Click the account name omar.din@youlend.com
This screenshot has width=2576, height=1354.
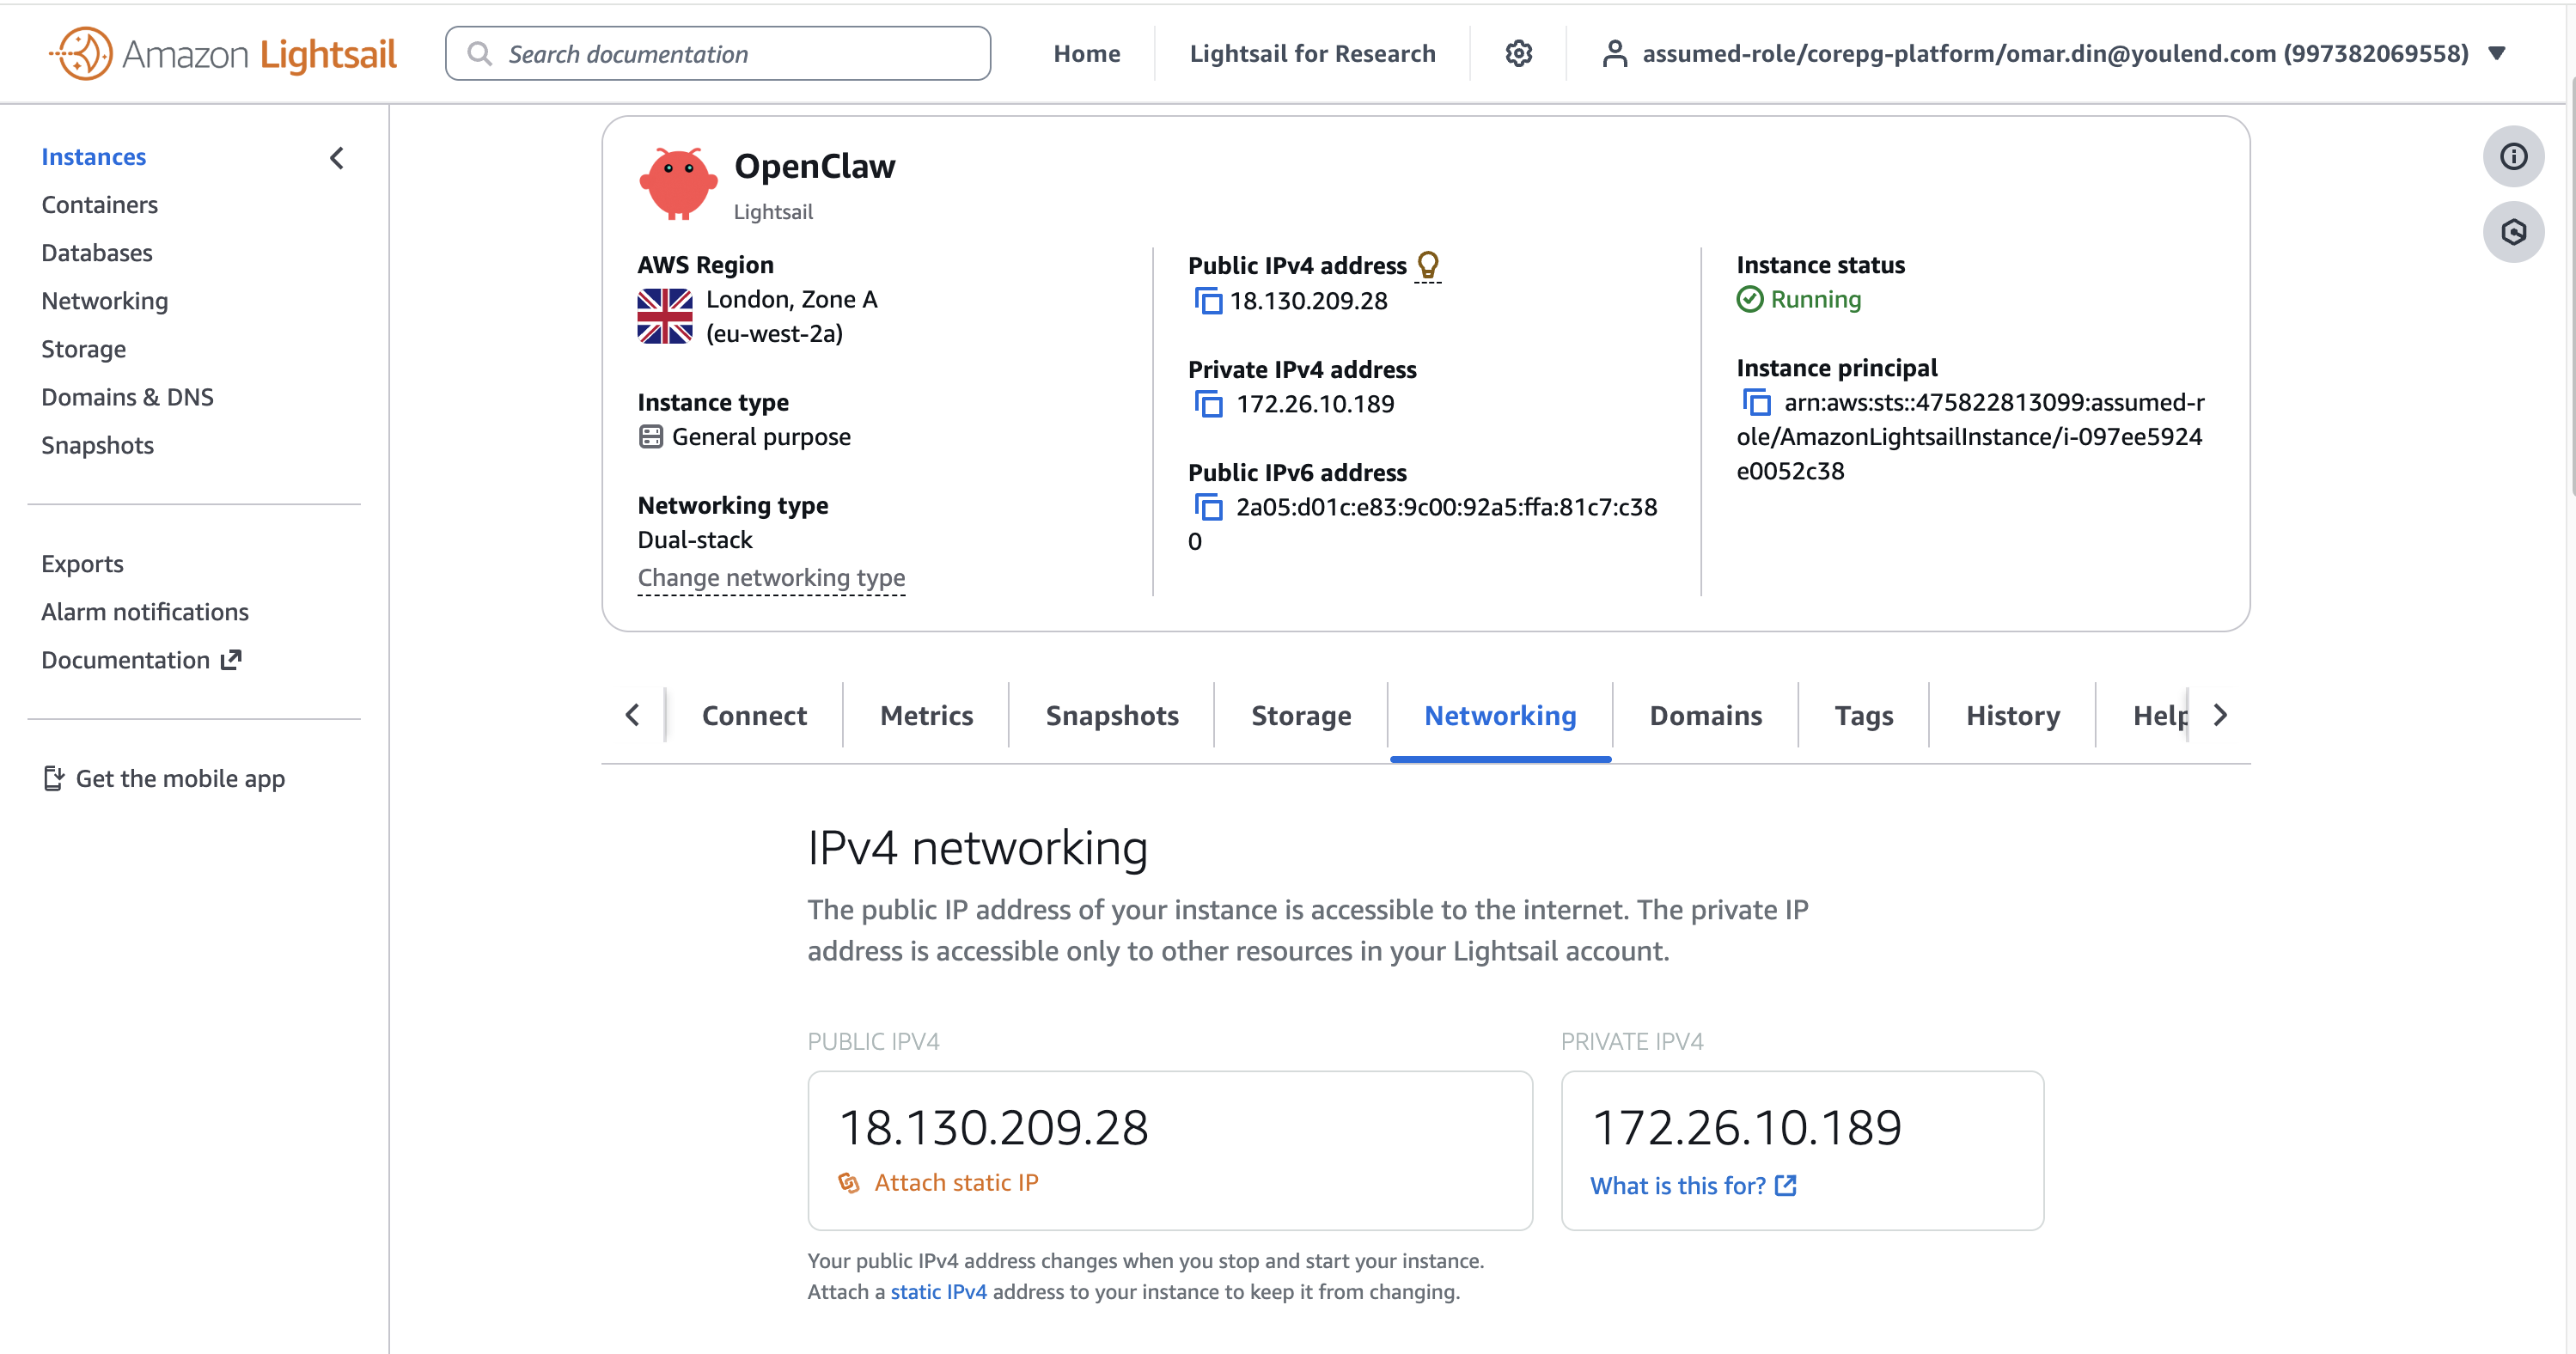point(2055,53)
